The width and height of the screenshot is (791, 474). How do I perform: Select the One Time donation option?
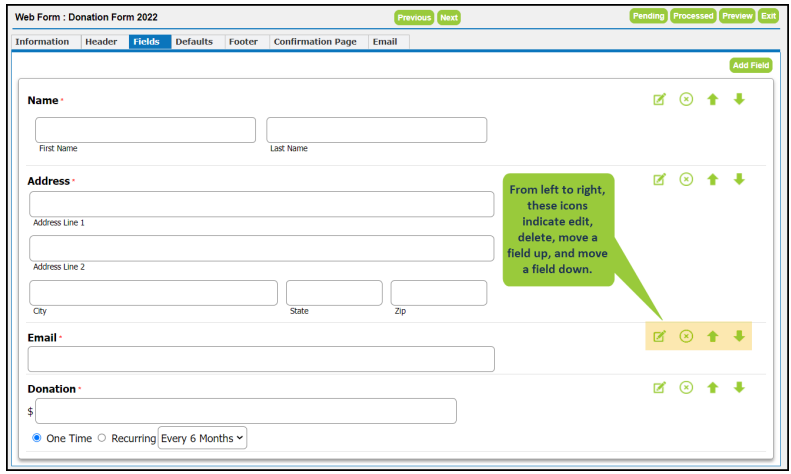pos(37,438)
